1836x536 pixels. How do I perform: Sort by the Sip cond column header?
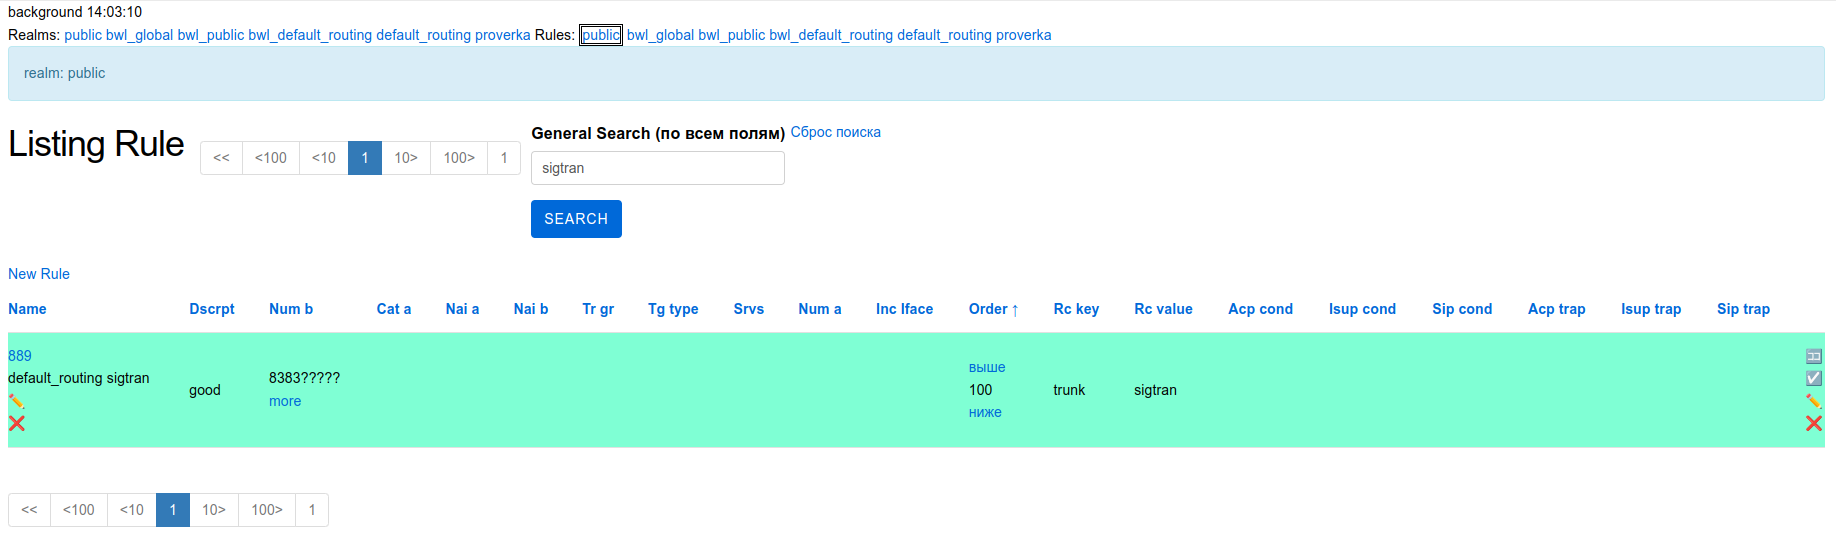click(1462, 309)
